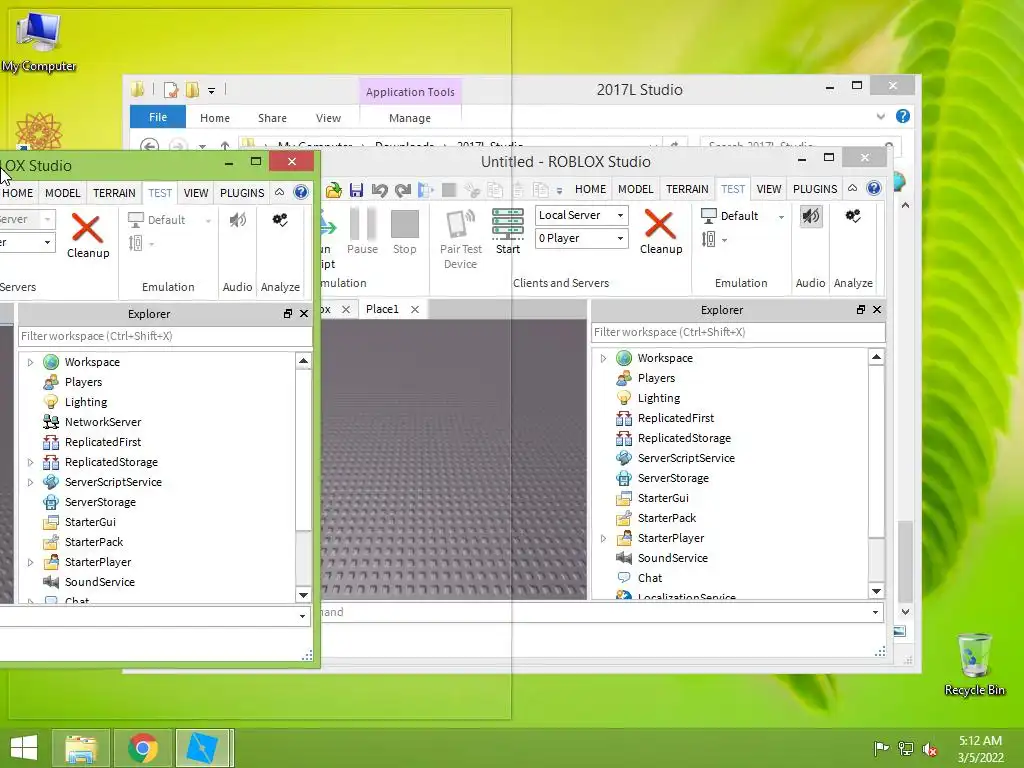Open the command bar dropdown in Untitled Studio
This screenshot has height=768, width=1024.
875,612
